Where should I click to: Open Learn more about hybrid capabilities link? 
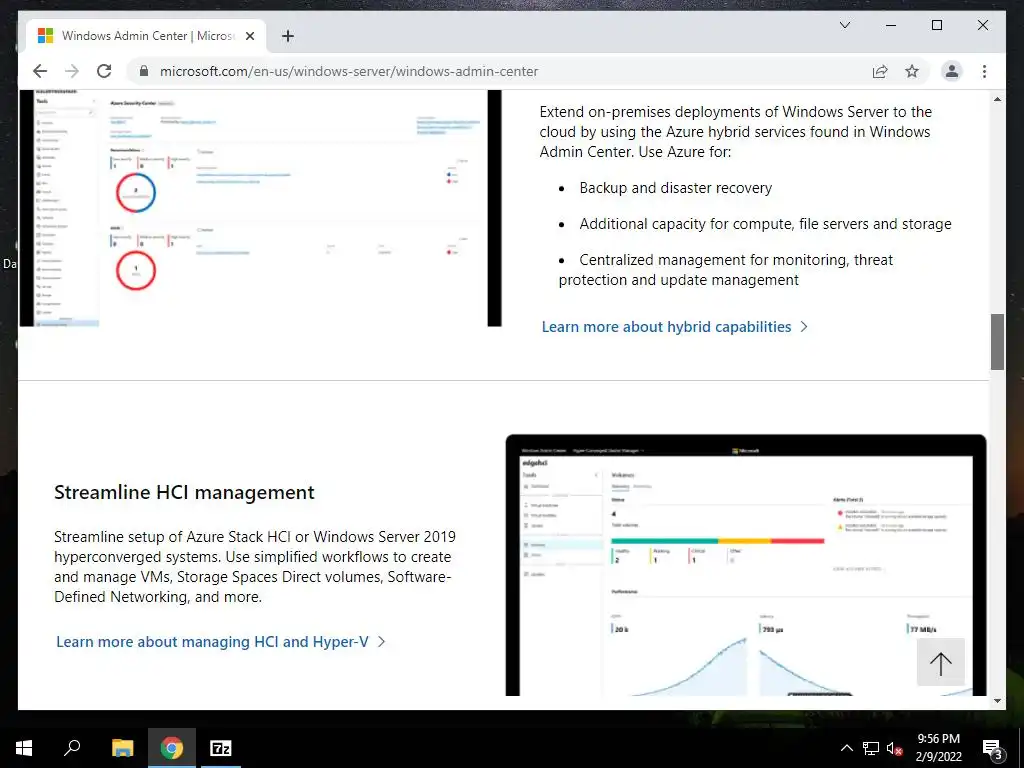tap(674, 327)
